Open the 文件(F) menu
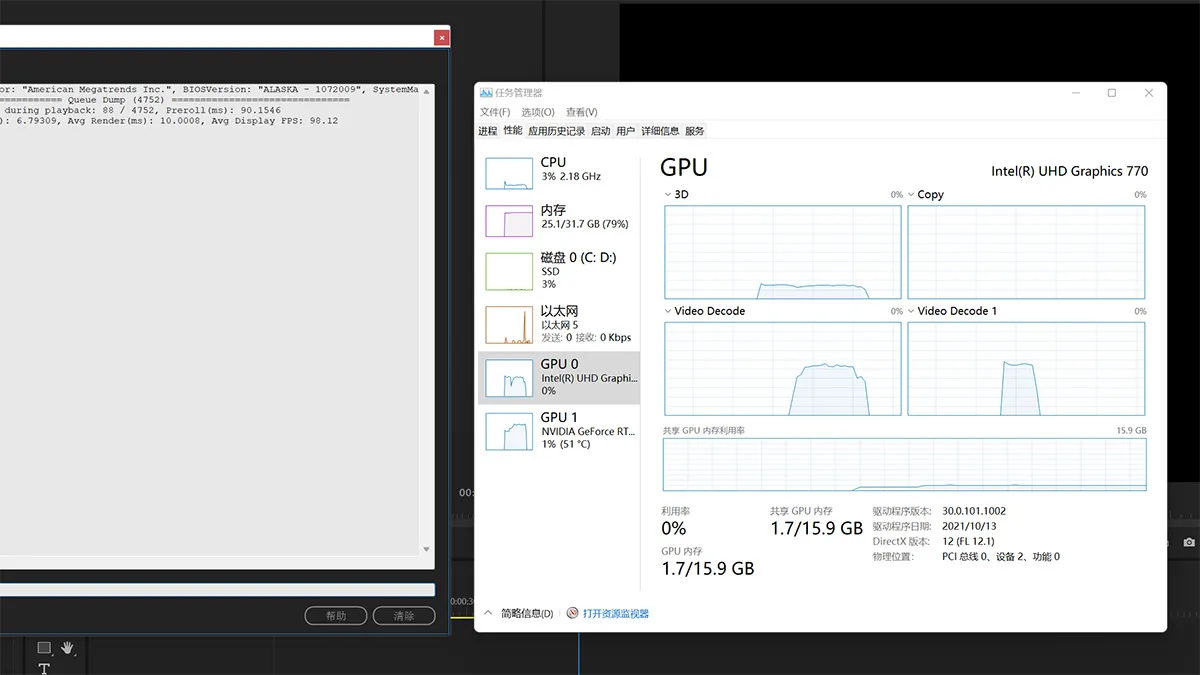1200x675 pixels. pos(495,112)
